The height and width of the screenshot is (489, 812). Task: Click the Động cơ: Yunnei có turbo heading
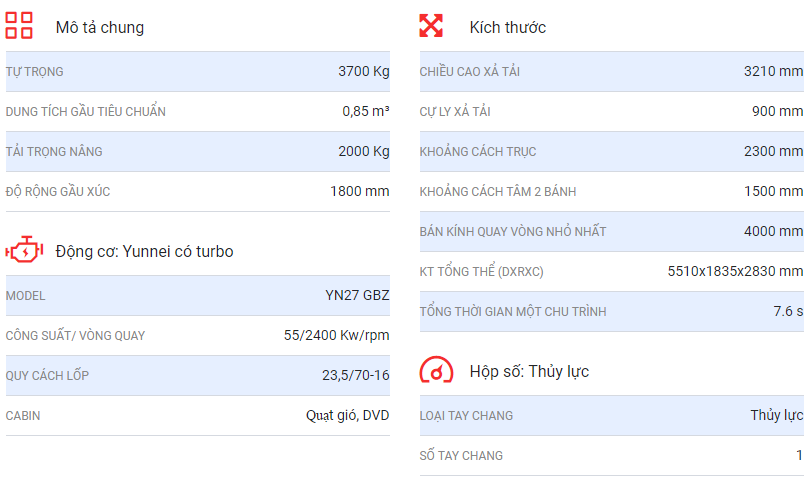144,251
